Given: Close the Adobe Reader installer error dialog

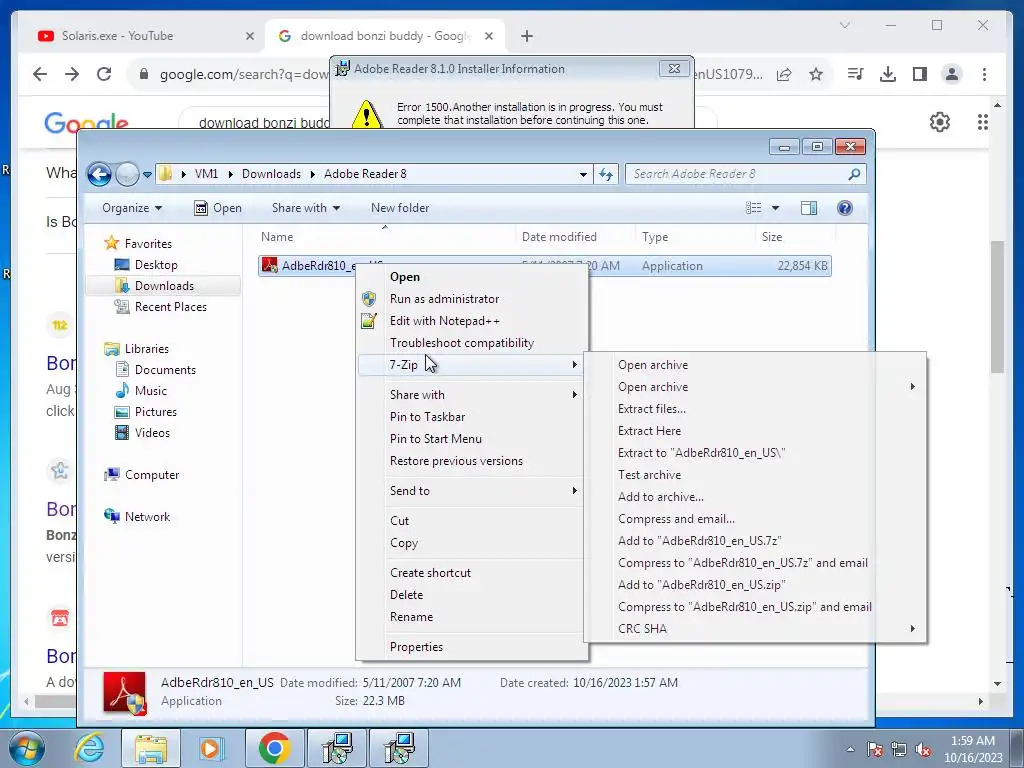Looking at the screenshot, I should pos(674,69).
